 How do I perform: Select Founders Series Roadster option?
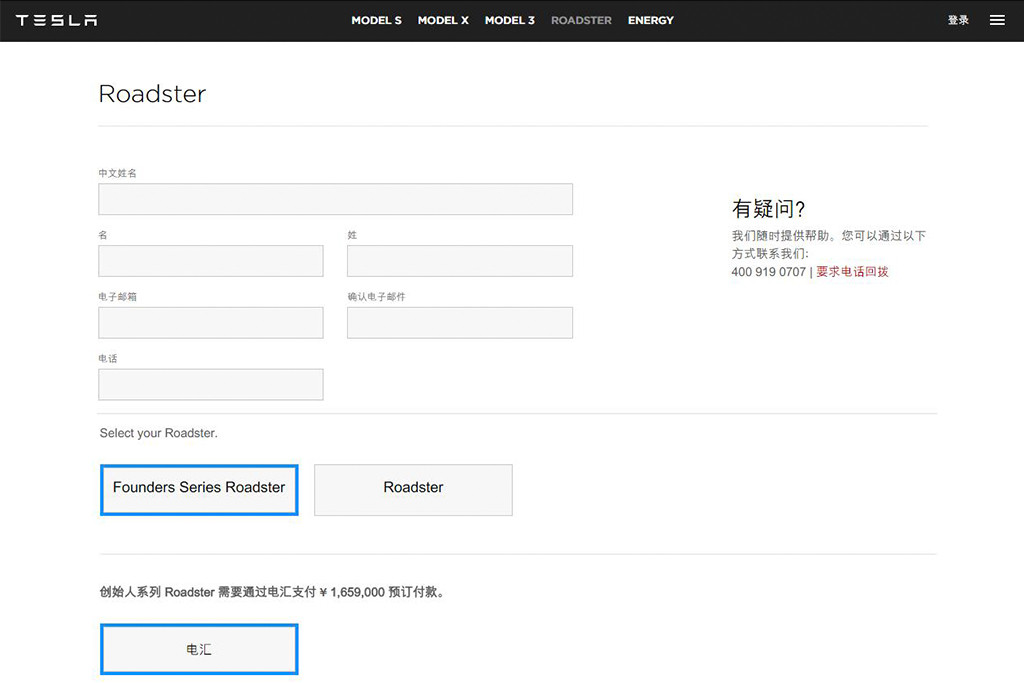[x=199, y=490]
